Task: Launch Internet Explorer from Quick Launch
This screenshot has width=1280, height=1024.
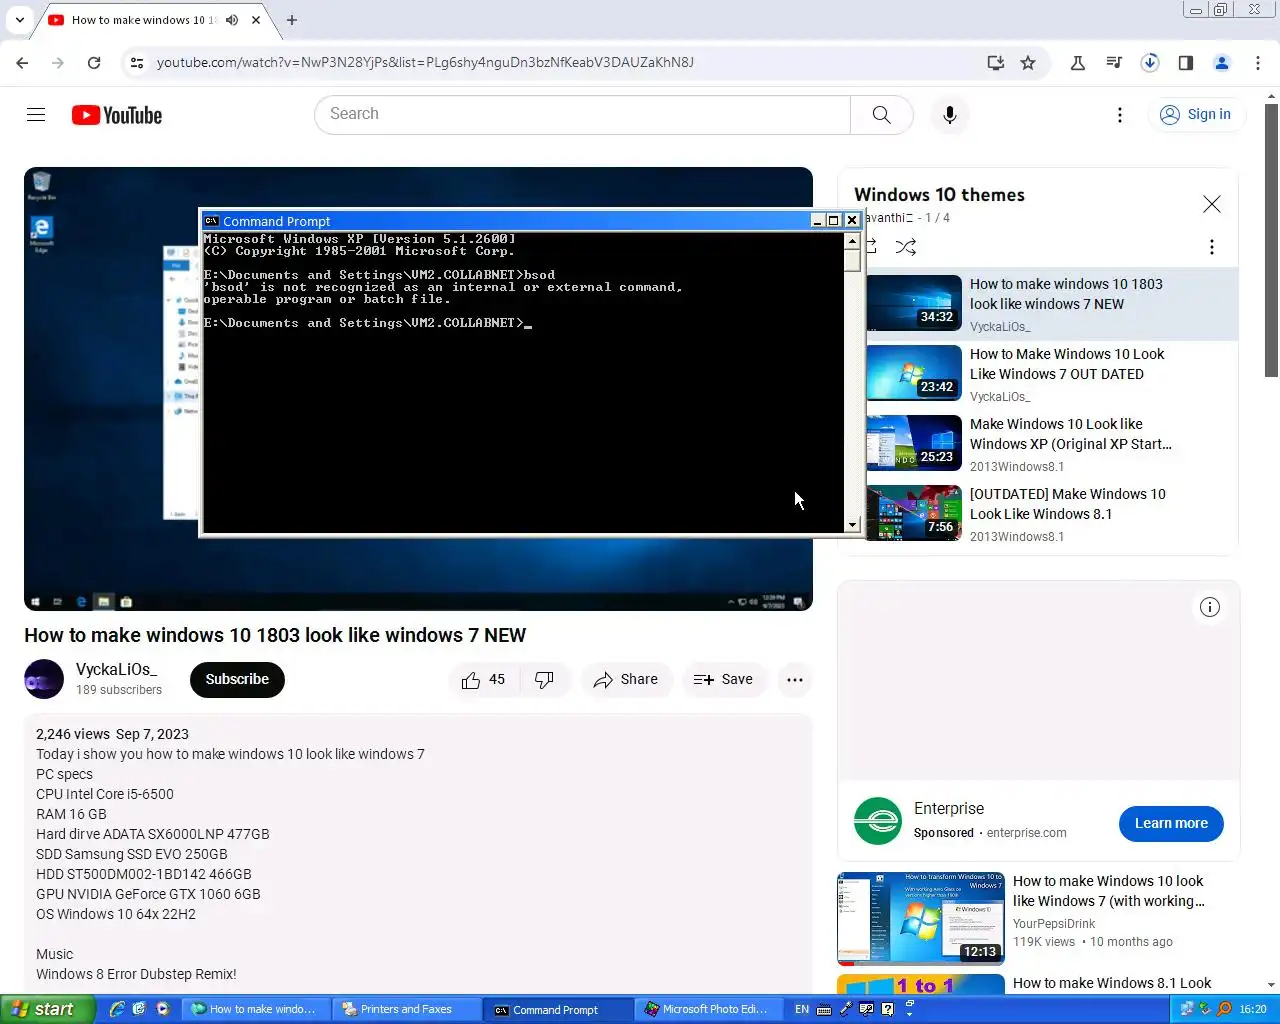Action: 117,1009
